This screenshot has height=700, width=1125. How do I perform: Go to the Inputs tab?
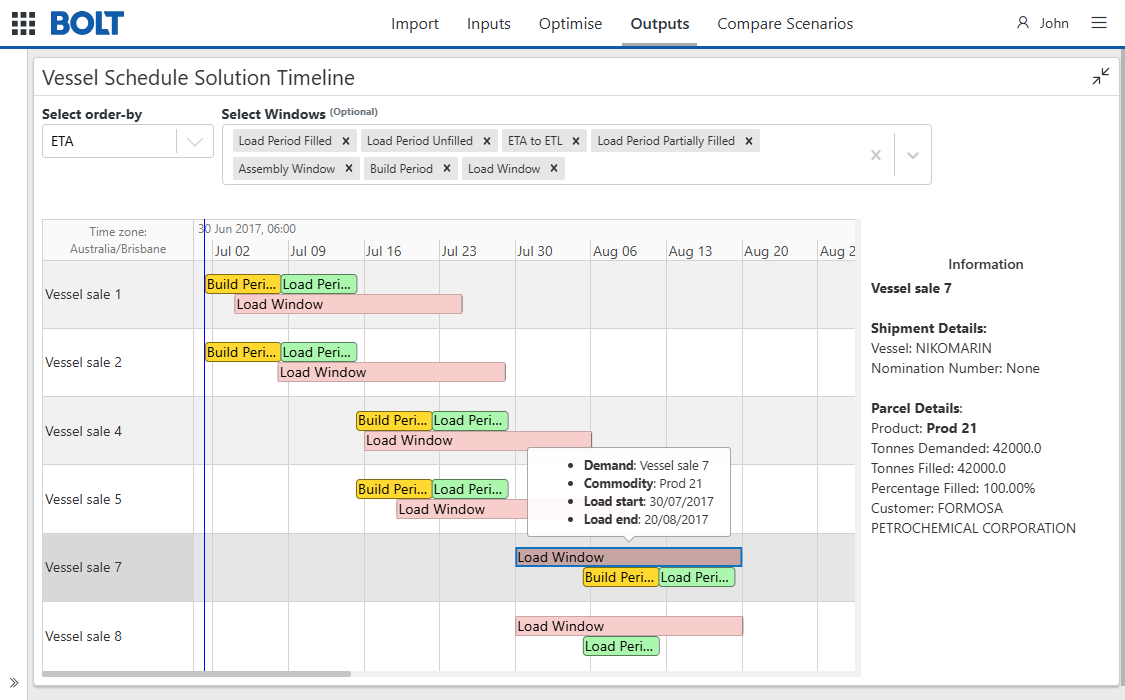489,24
